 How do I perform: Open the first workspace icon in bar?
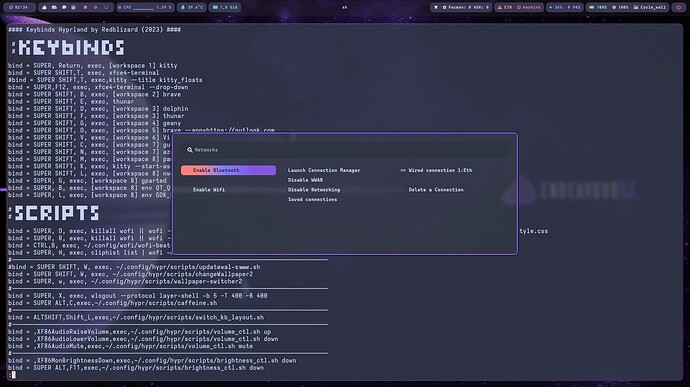[x=44, y=7]
